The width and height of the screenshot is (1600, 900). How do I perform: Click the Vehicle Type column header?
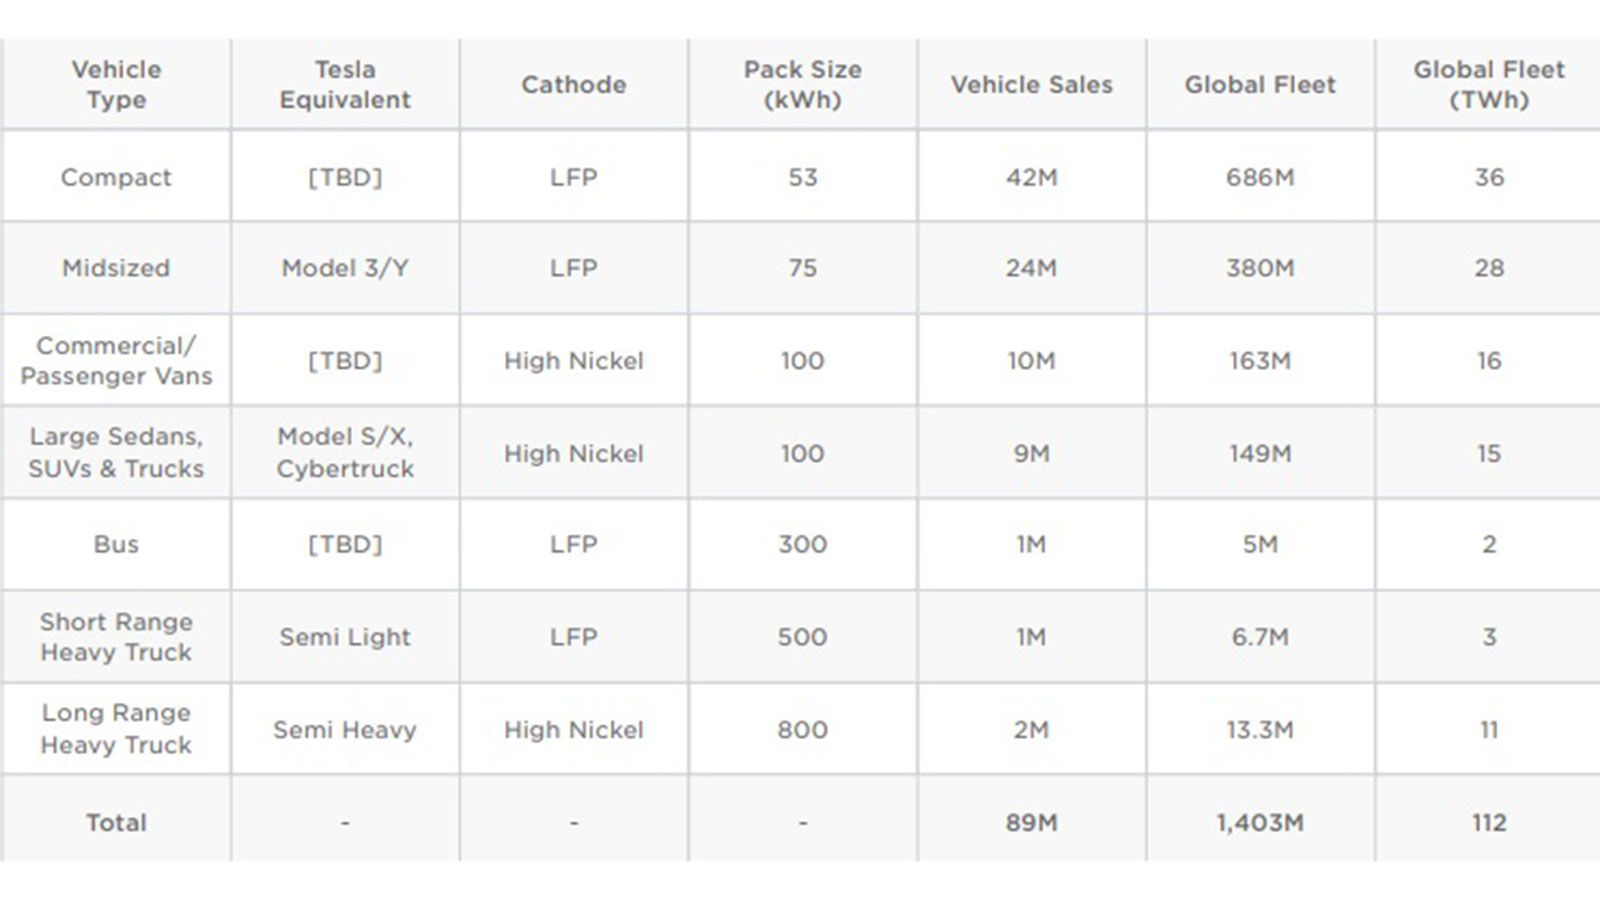click(116, 85)
